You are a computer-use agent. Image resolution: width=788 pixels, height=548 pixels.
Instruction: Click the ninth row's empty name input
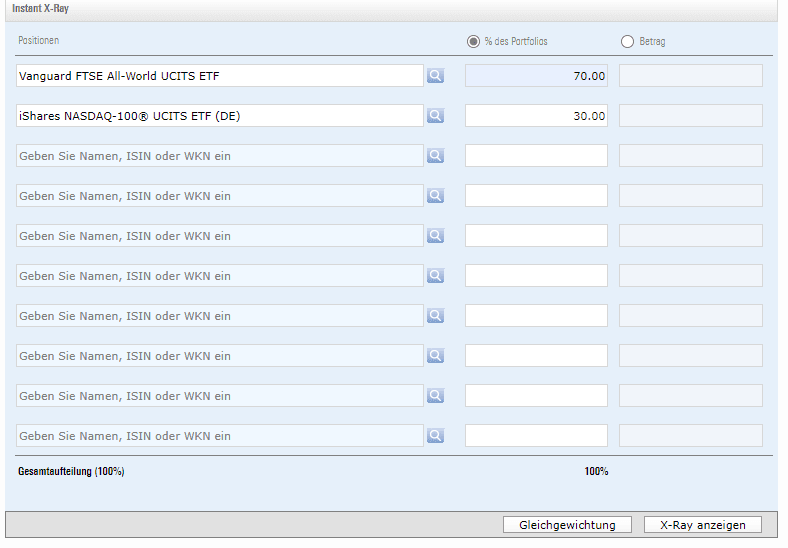(x=220, y=396)
